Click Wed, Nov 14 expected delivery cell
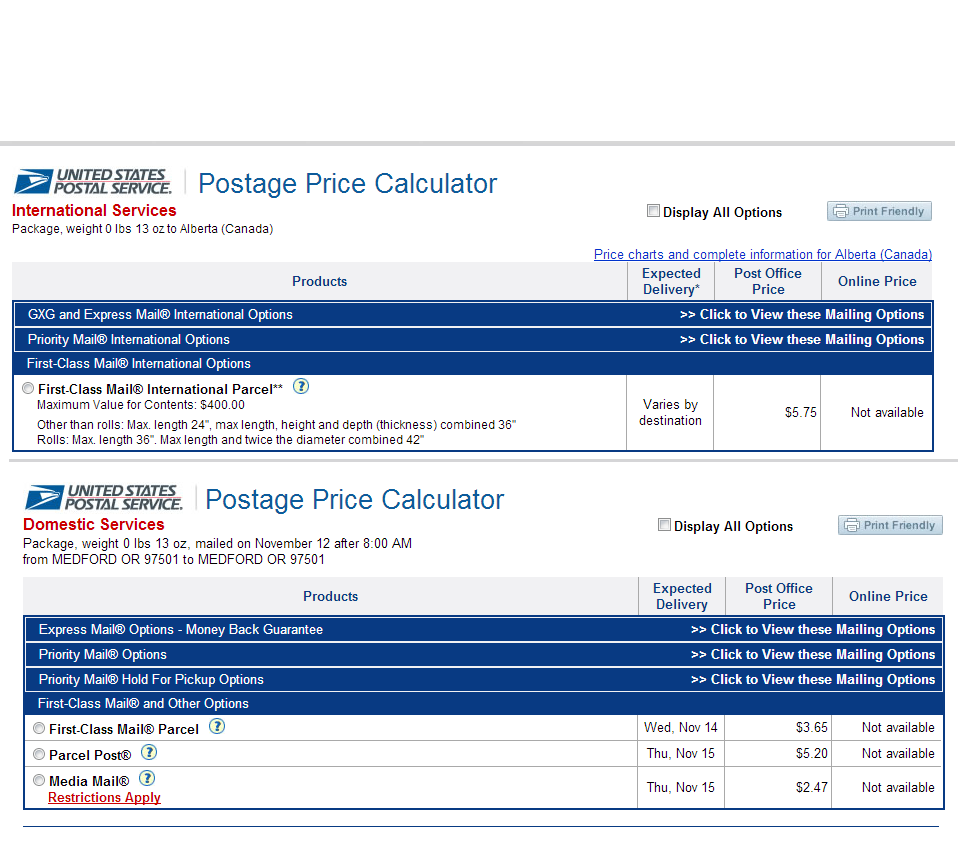The image size is (958, 866). point(681,727)
